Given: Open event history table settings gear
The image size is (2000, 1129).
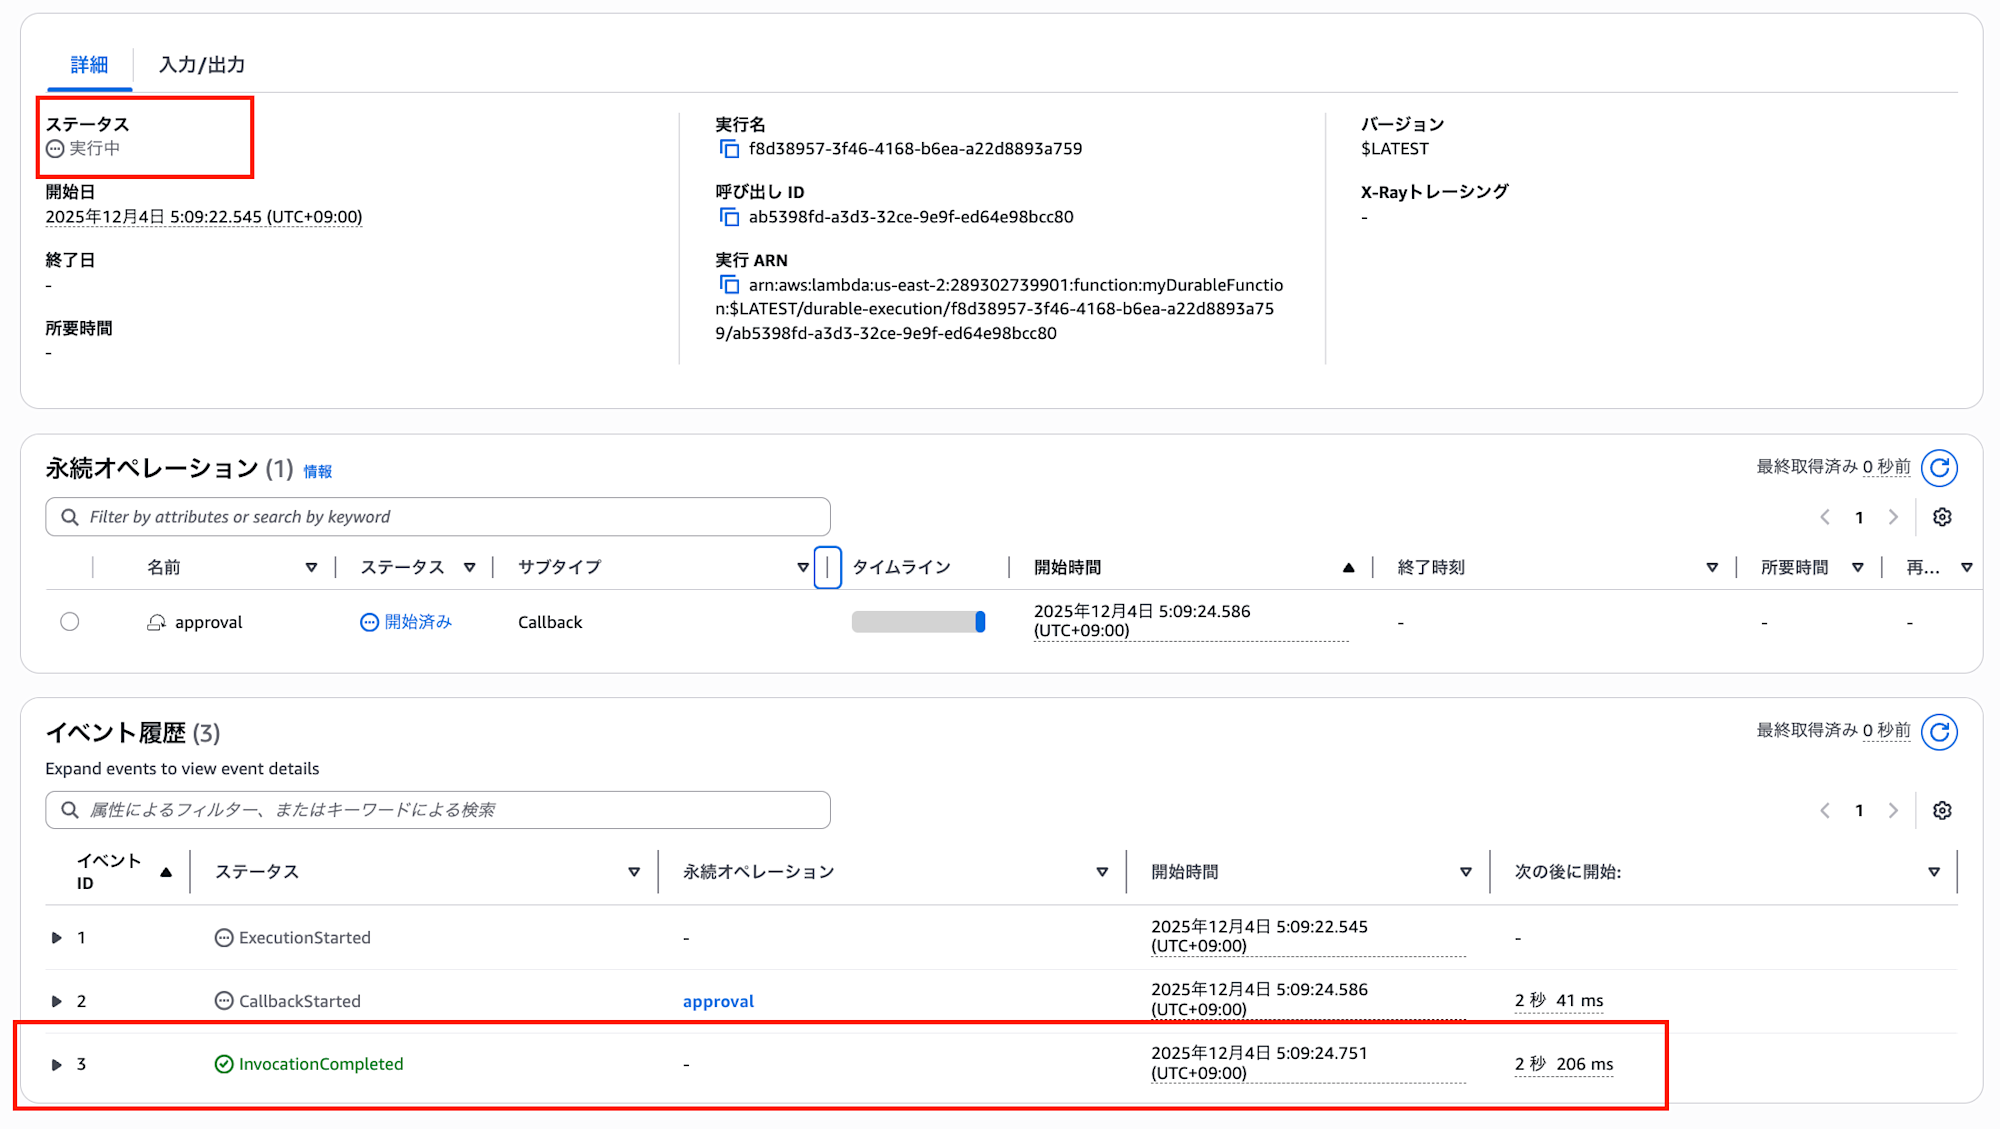Looking at the screenshot, I should click(x=1942, y=810).
